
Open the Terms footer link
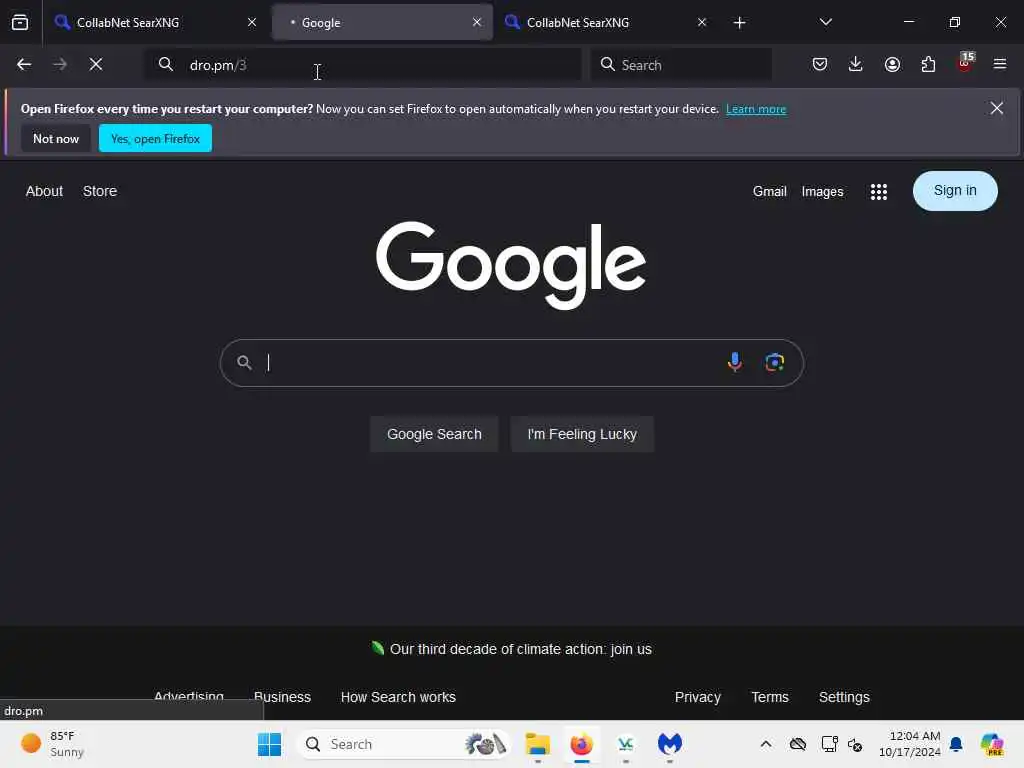[x=770, y=697]
